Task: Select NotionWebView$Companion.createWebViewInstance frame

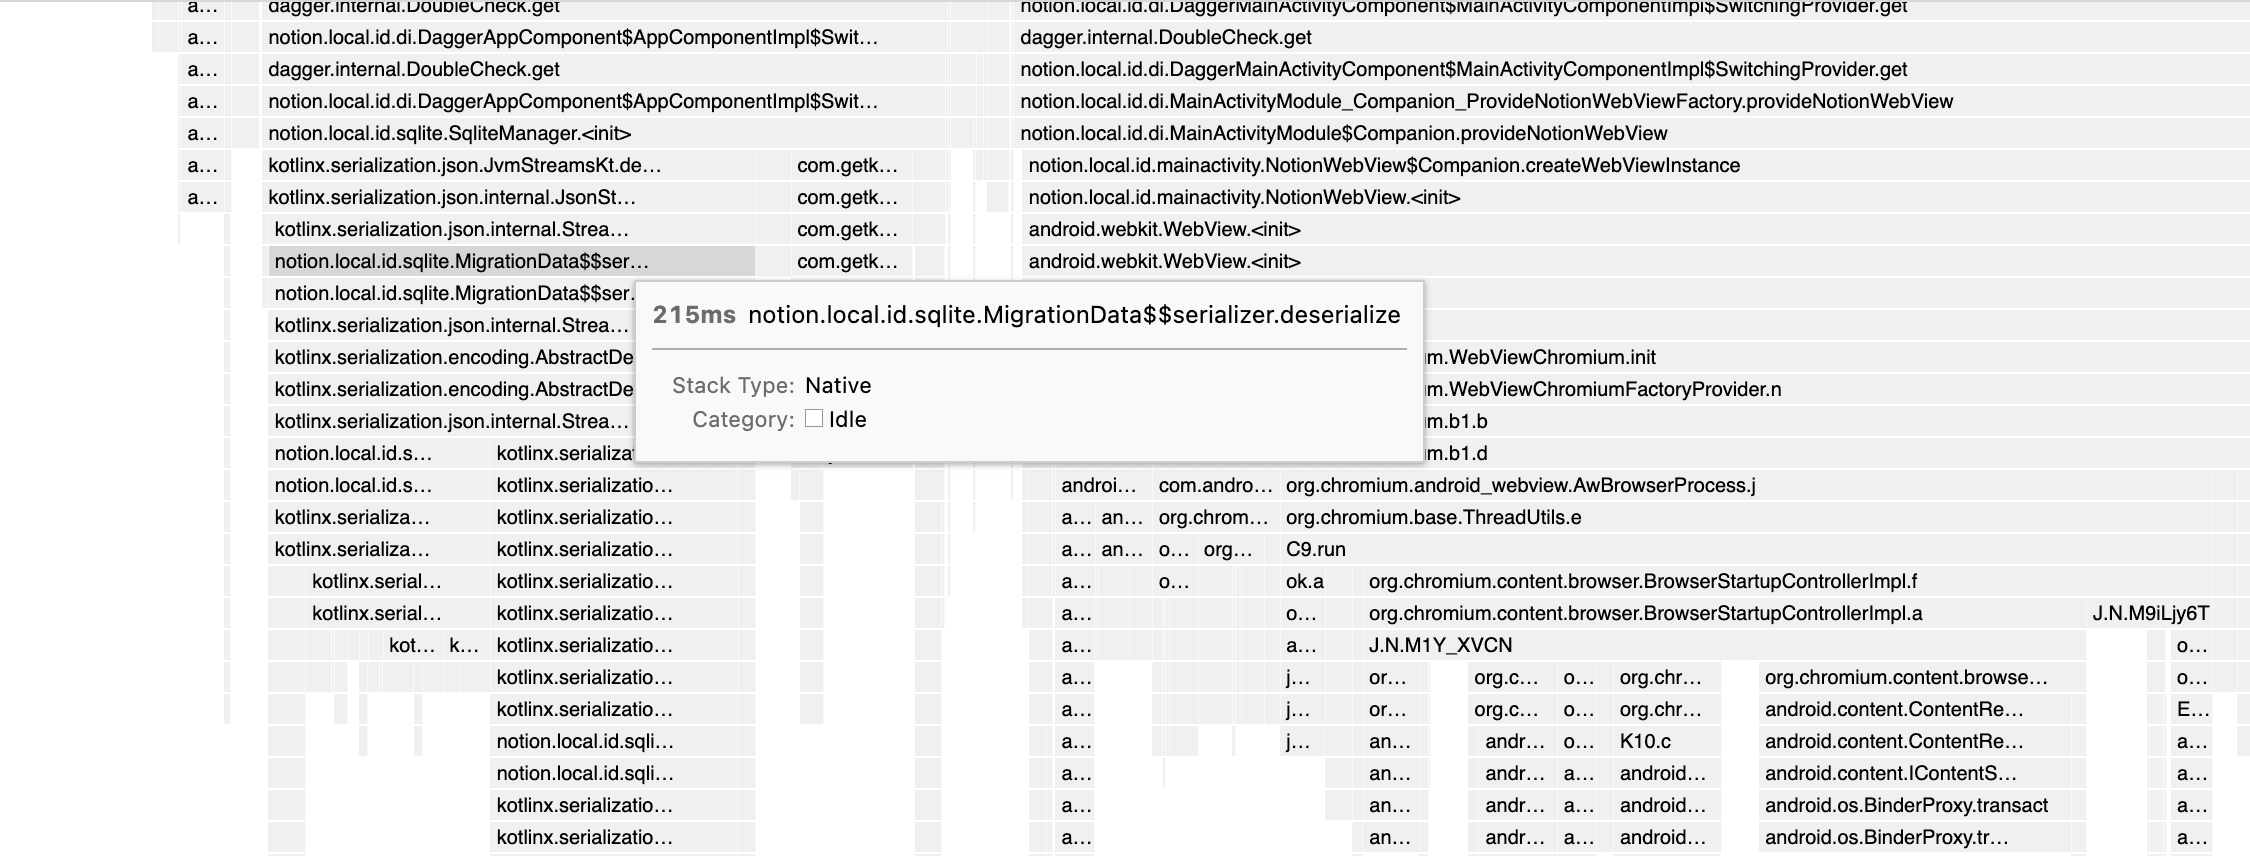Action: coord(1384,166)
